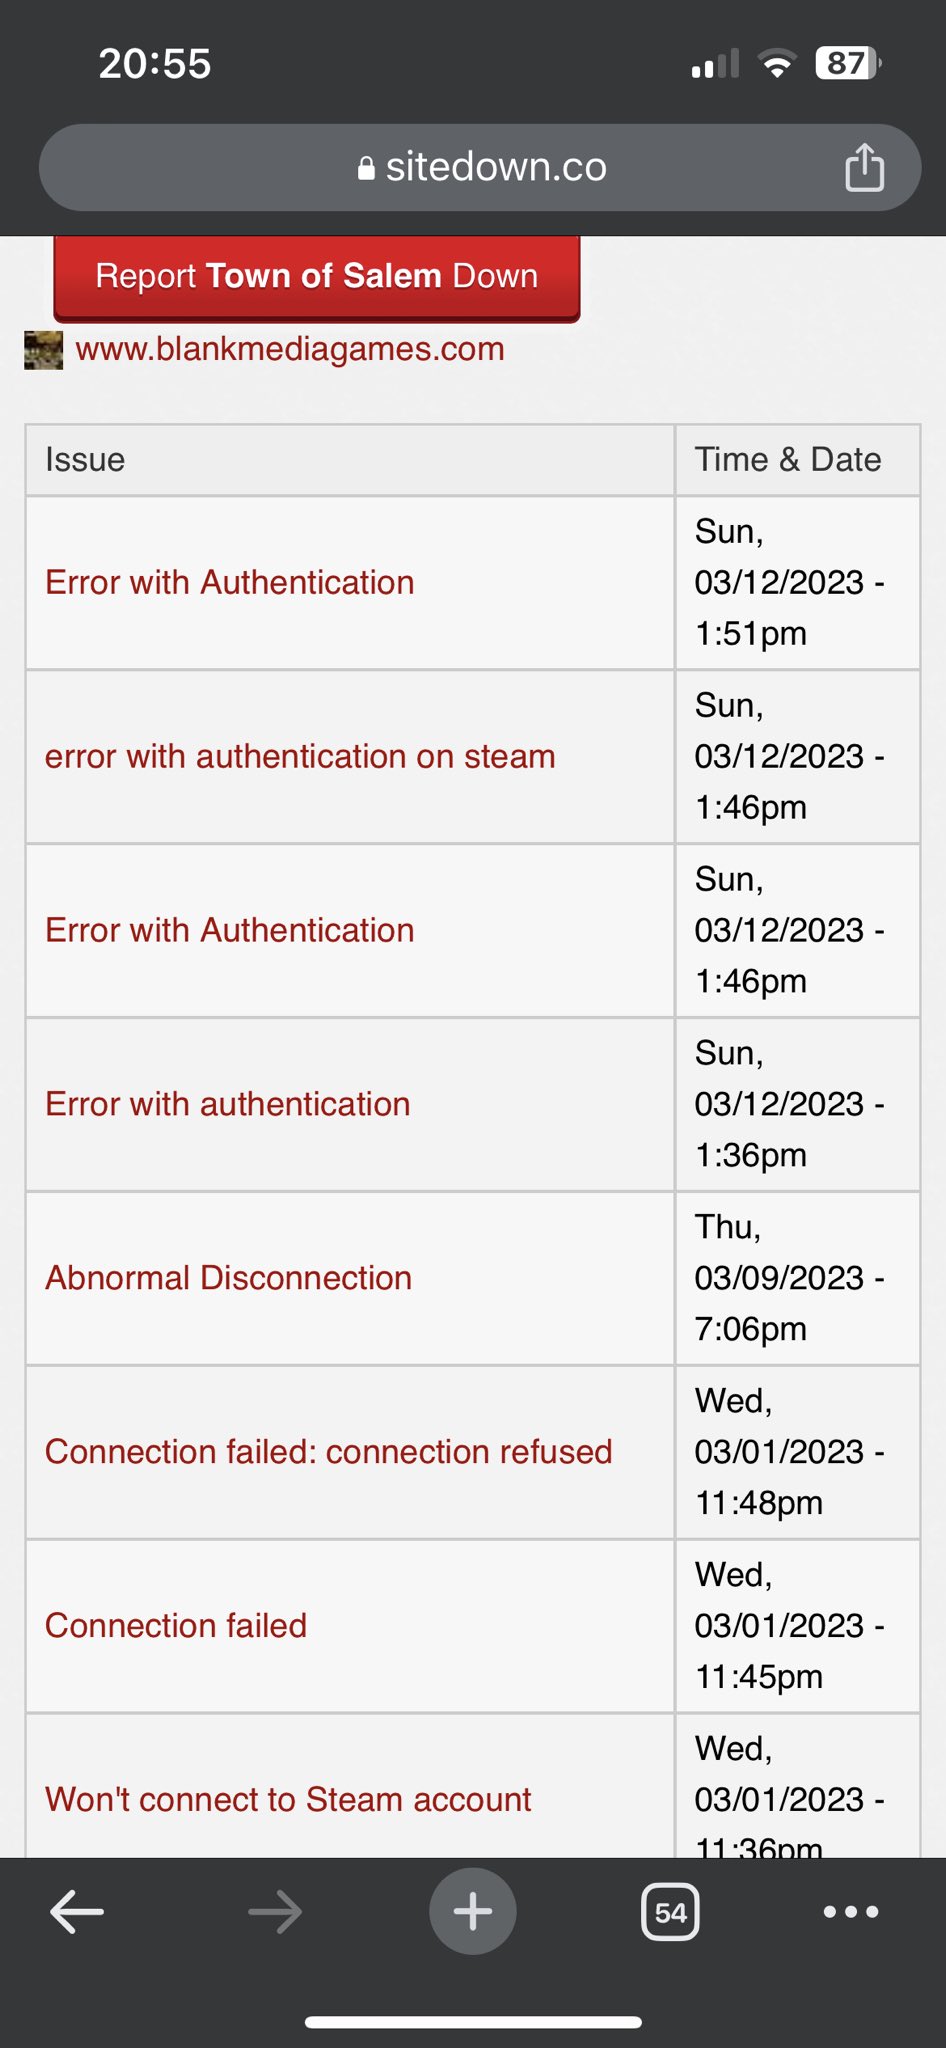Open the three-dot browser menu
Viewport: 946px width, 2048px height.
850,1912
